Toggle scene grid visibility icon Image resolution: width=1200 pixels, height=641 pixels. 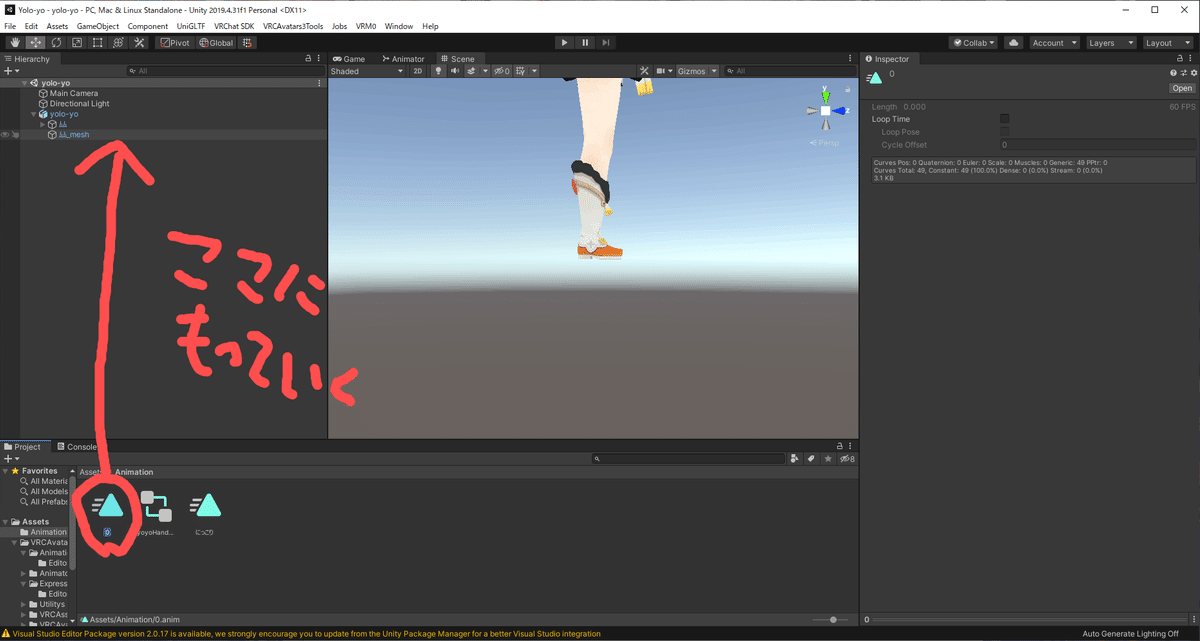coord(521,71)
